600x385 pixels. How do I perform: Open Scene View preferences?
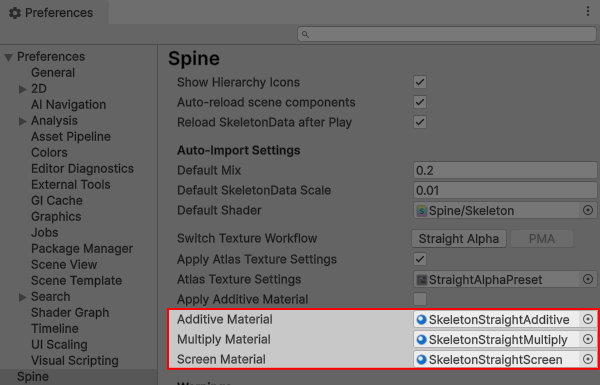click(x=64, y=264)
